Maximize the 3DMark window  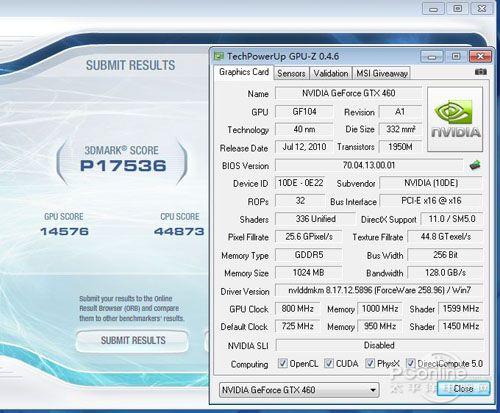[458, 8]
